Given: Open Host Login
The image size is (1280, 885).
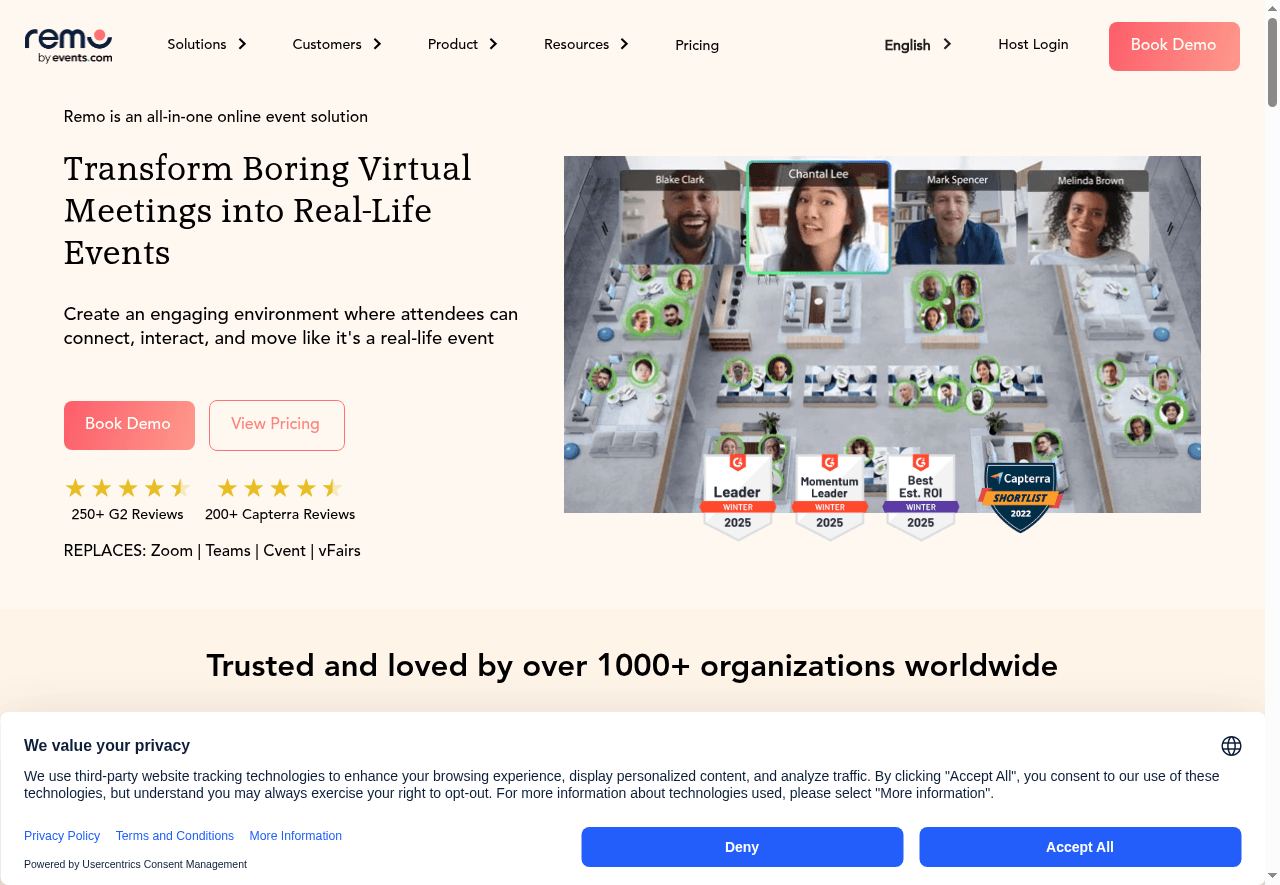Looking at the screenshot, I should [1033, 44].
